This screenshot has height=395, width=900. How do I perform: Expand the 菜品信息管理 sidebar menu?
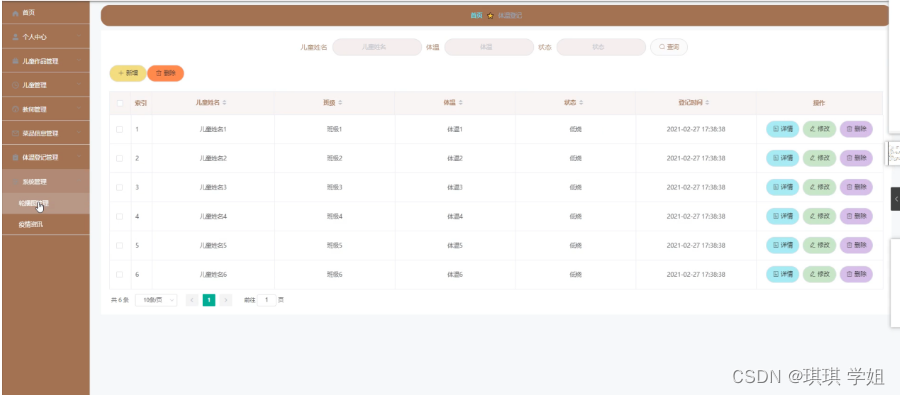[45, 133]
